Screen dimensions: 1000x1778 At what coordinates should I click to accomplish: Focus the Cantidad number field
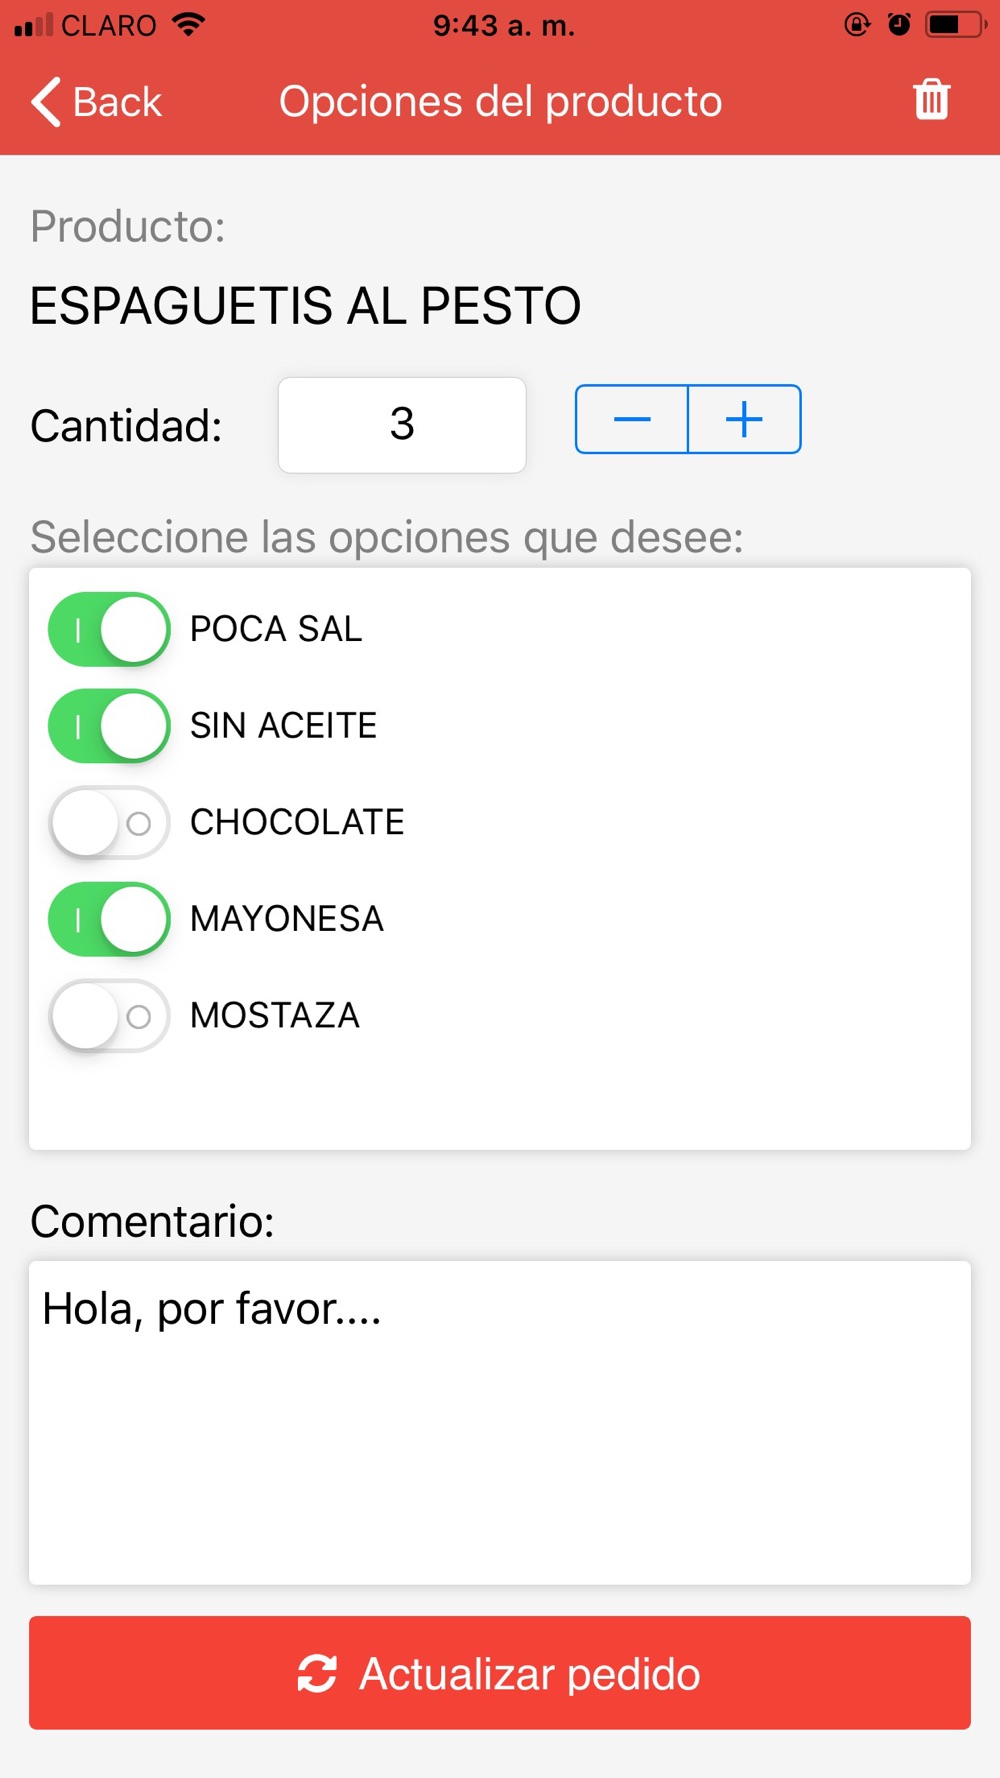click(402, 425)
